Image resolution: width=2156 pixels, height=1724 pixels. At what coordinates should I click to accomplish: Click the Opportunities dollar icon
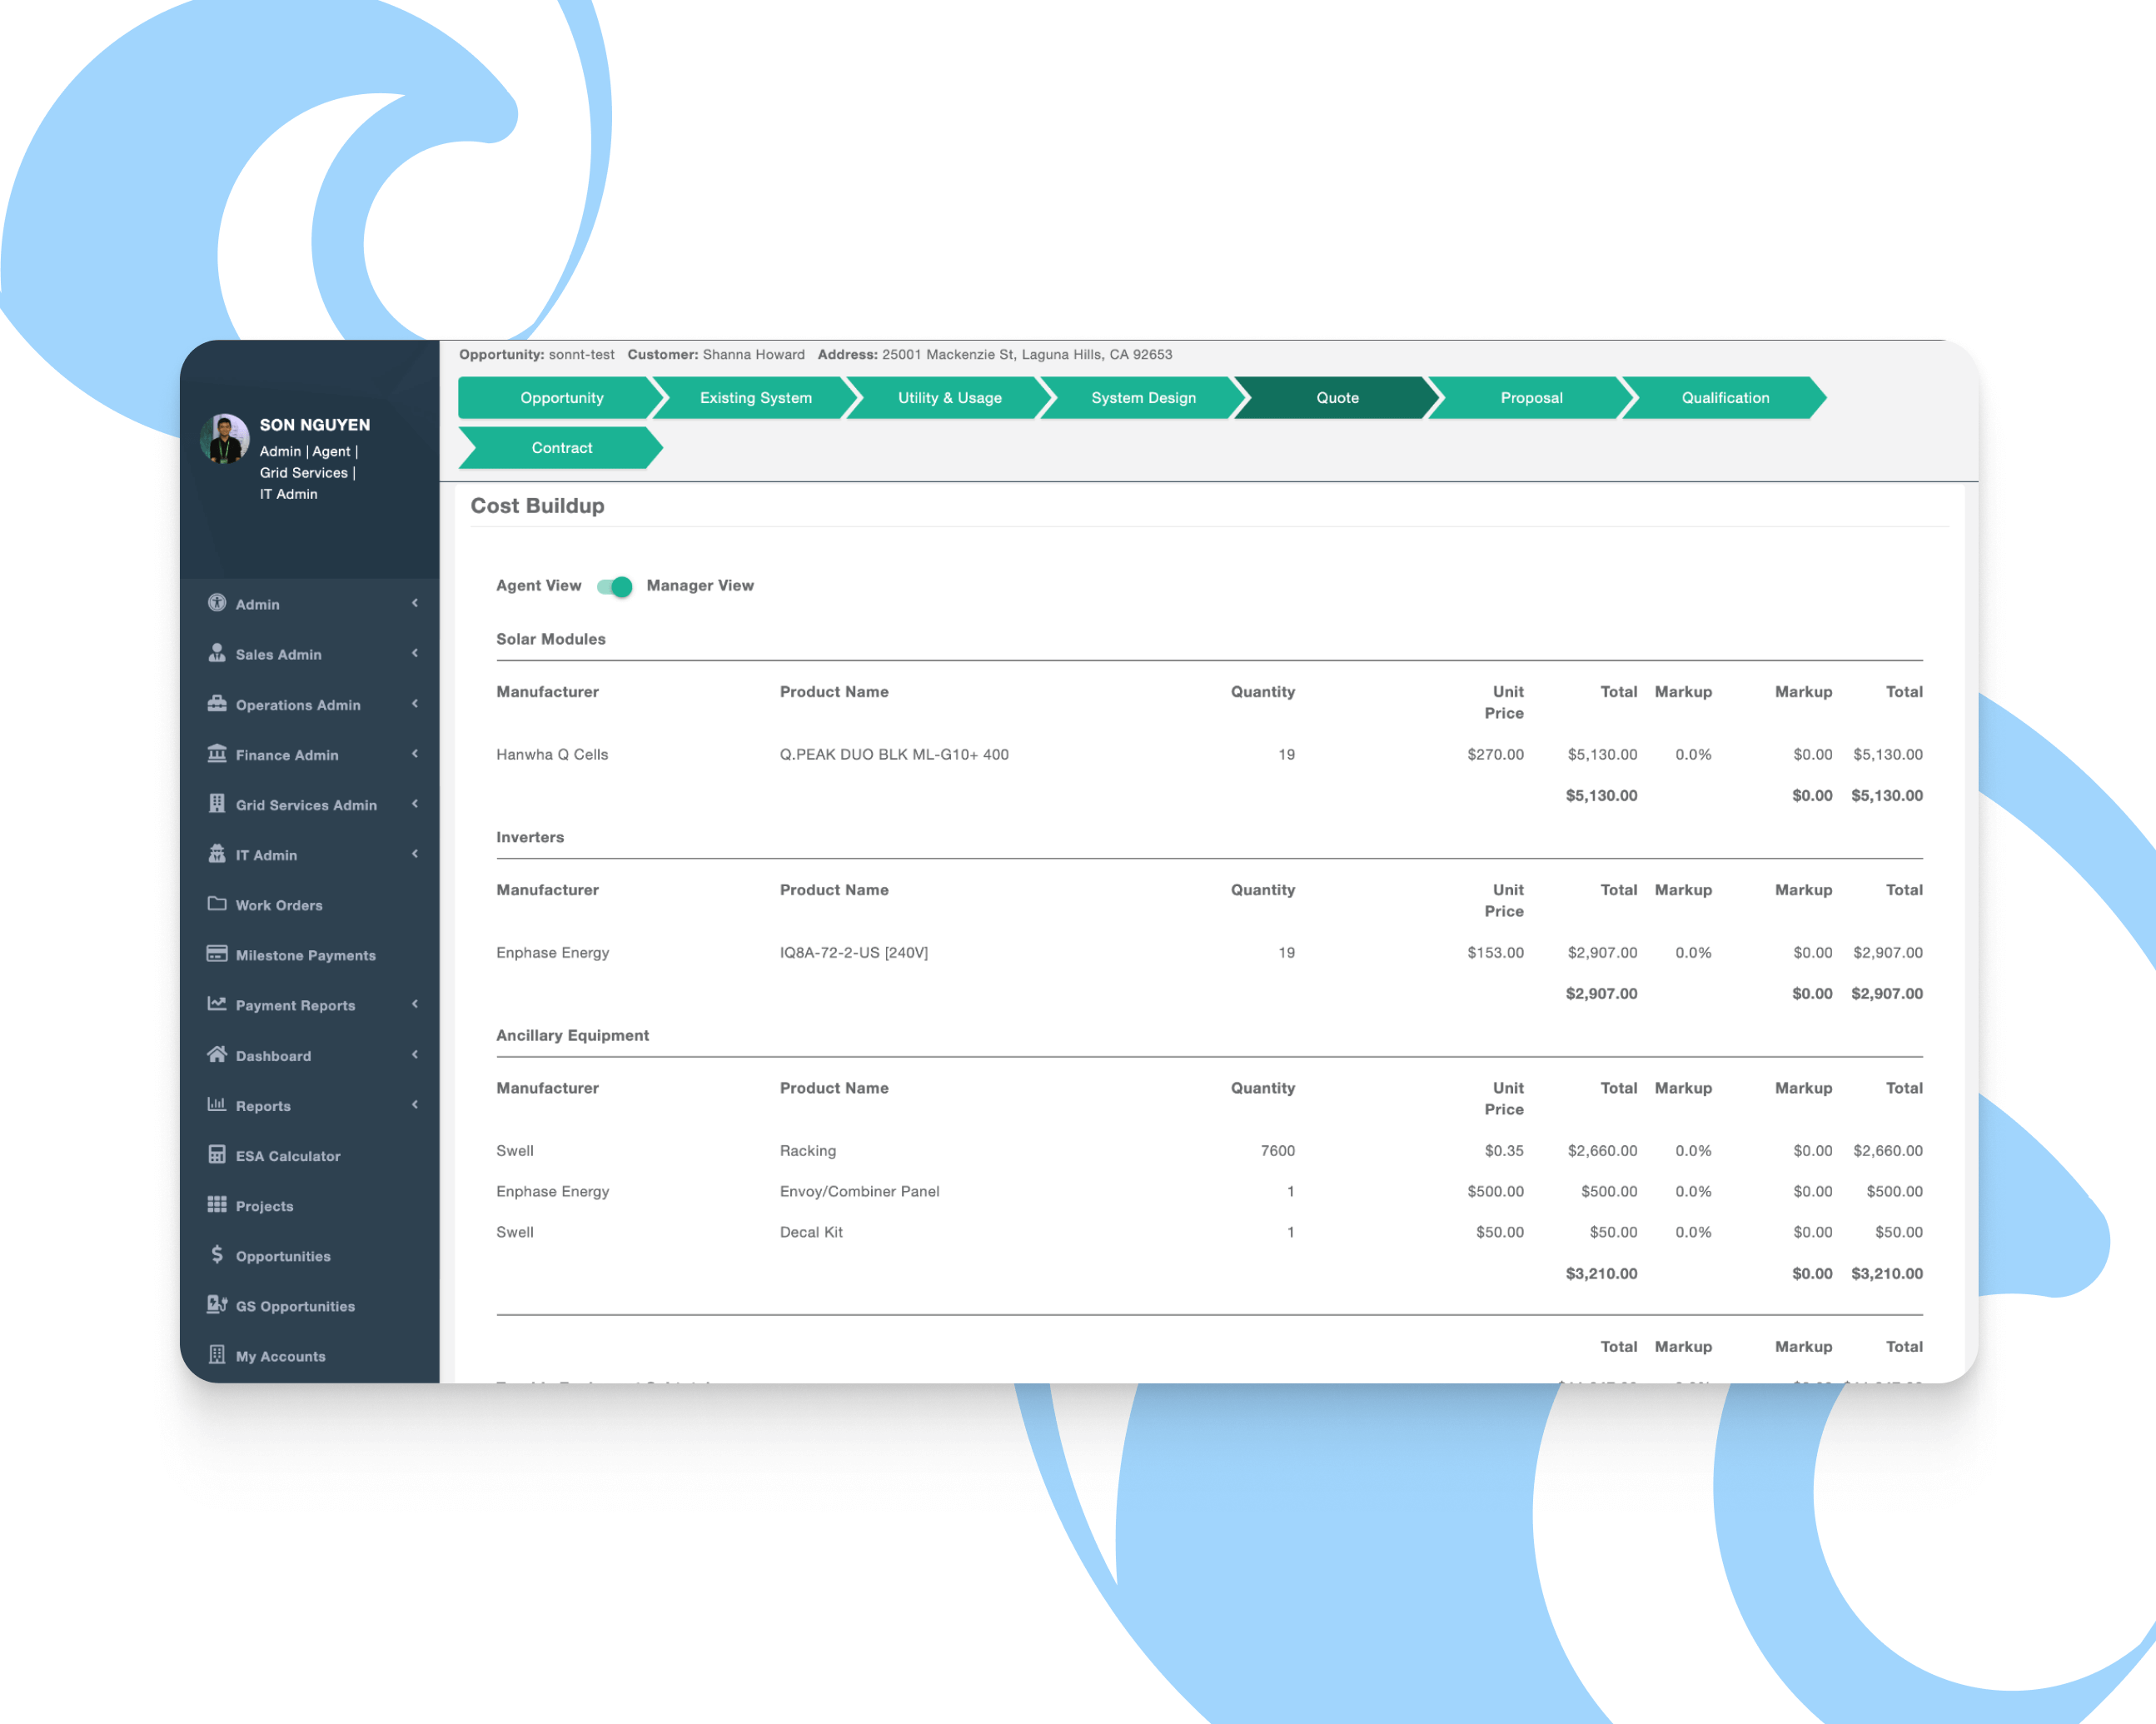pos(217,1254)
